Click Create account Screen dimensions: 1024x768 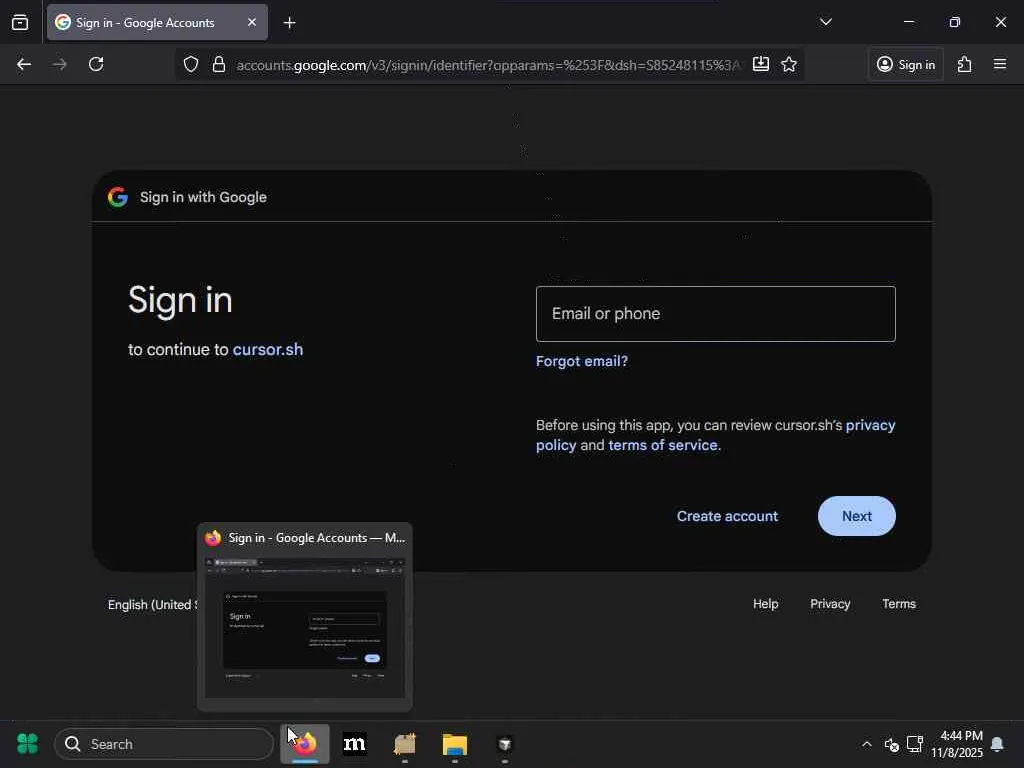[x=727, y=516]
